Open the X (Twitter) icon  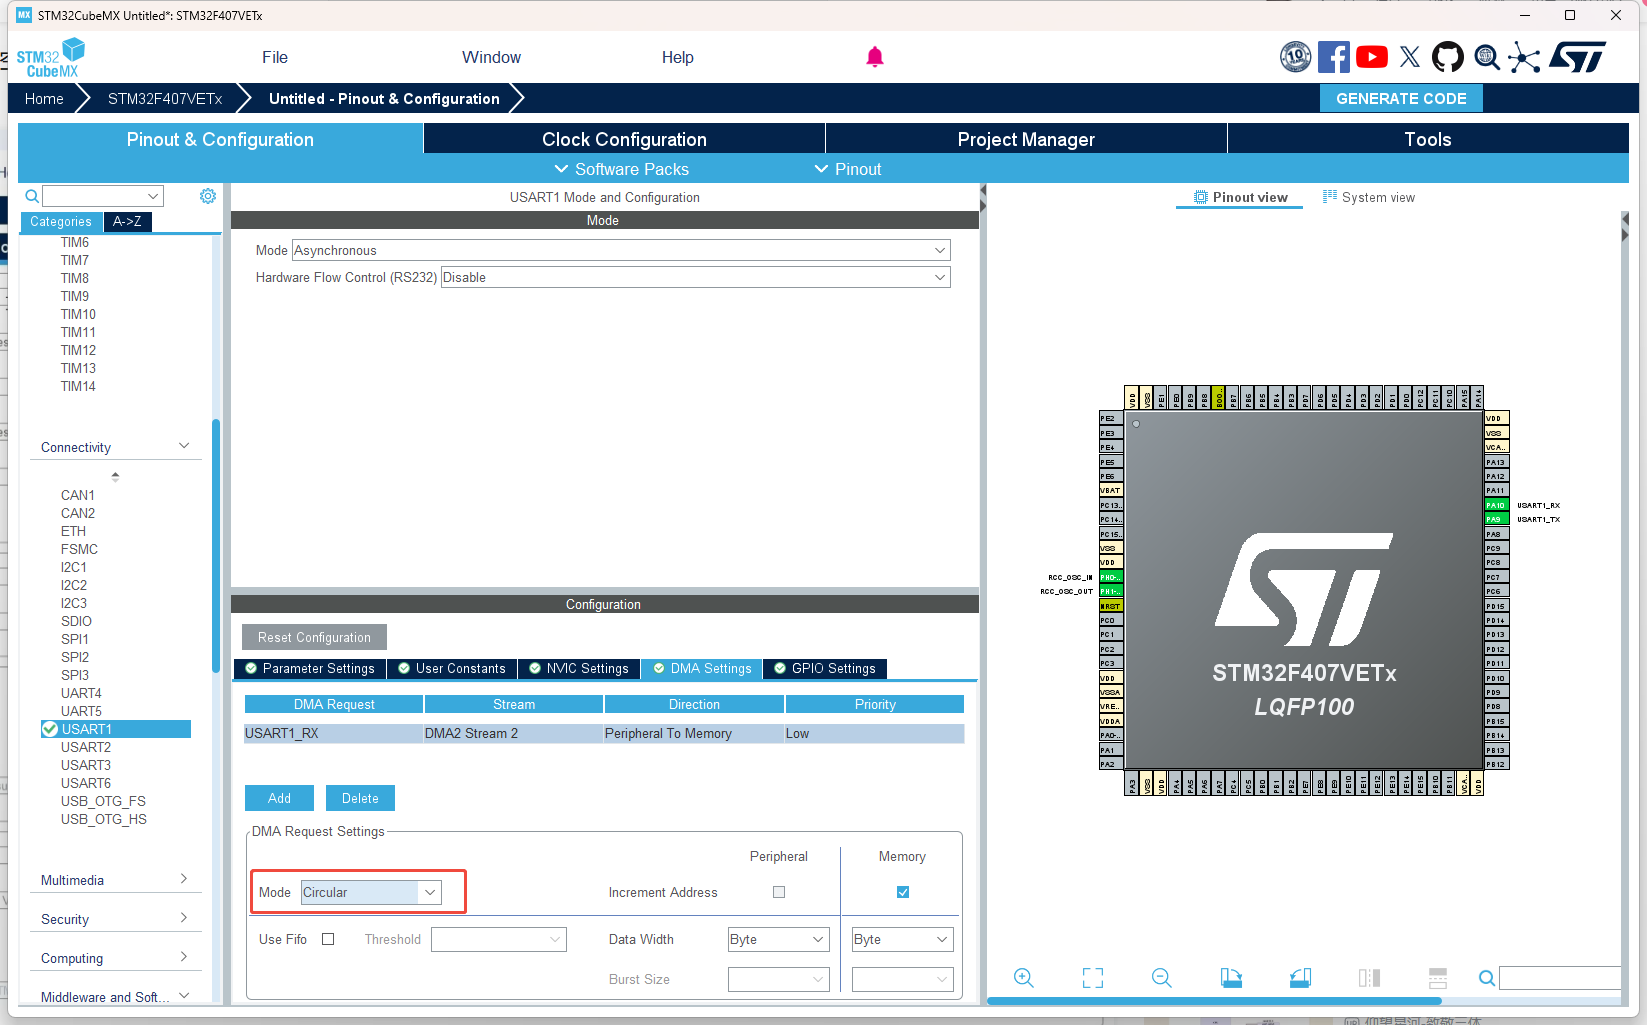point(1410,57)
